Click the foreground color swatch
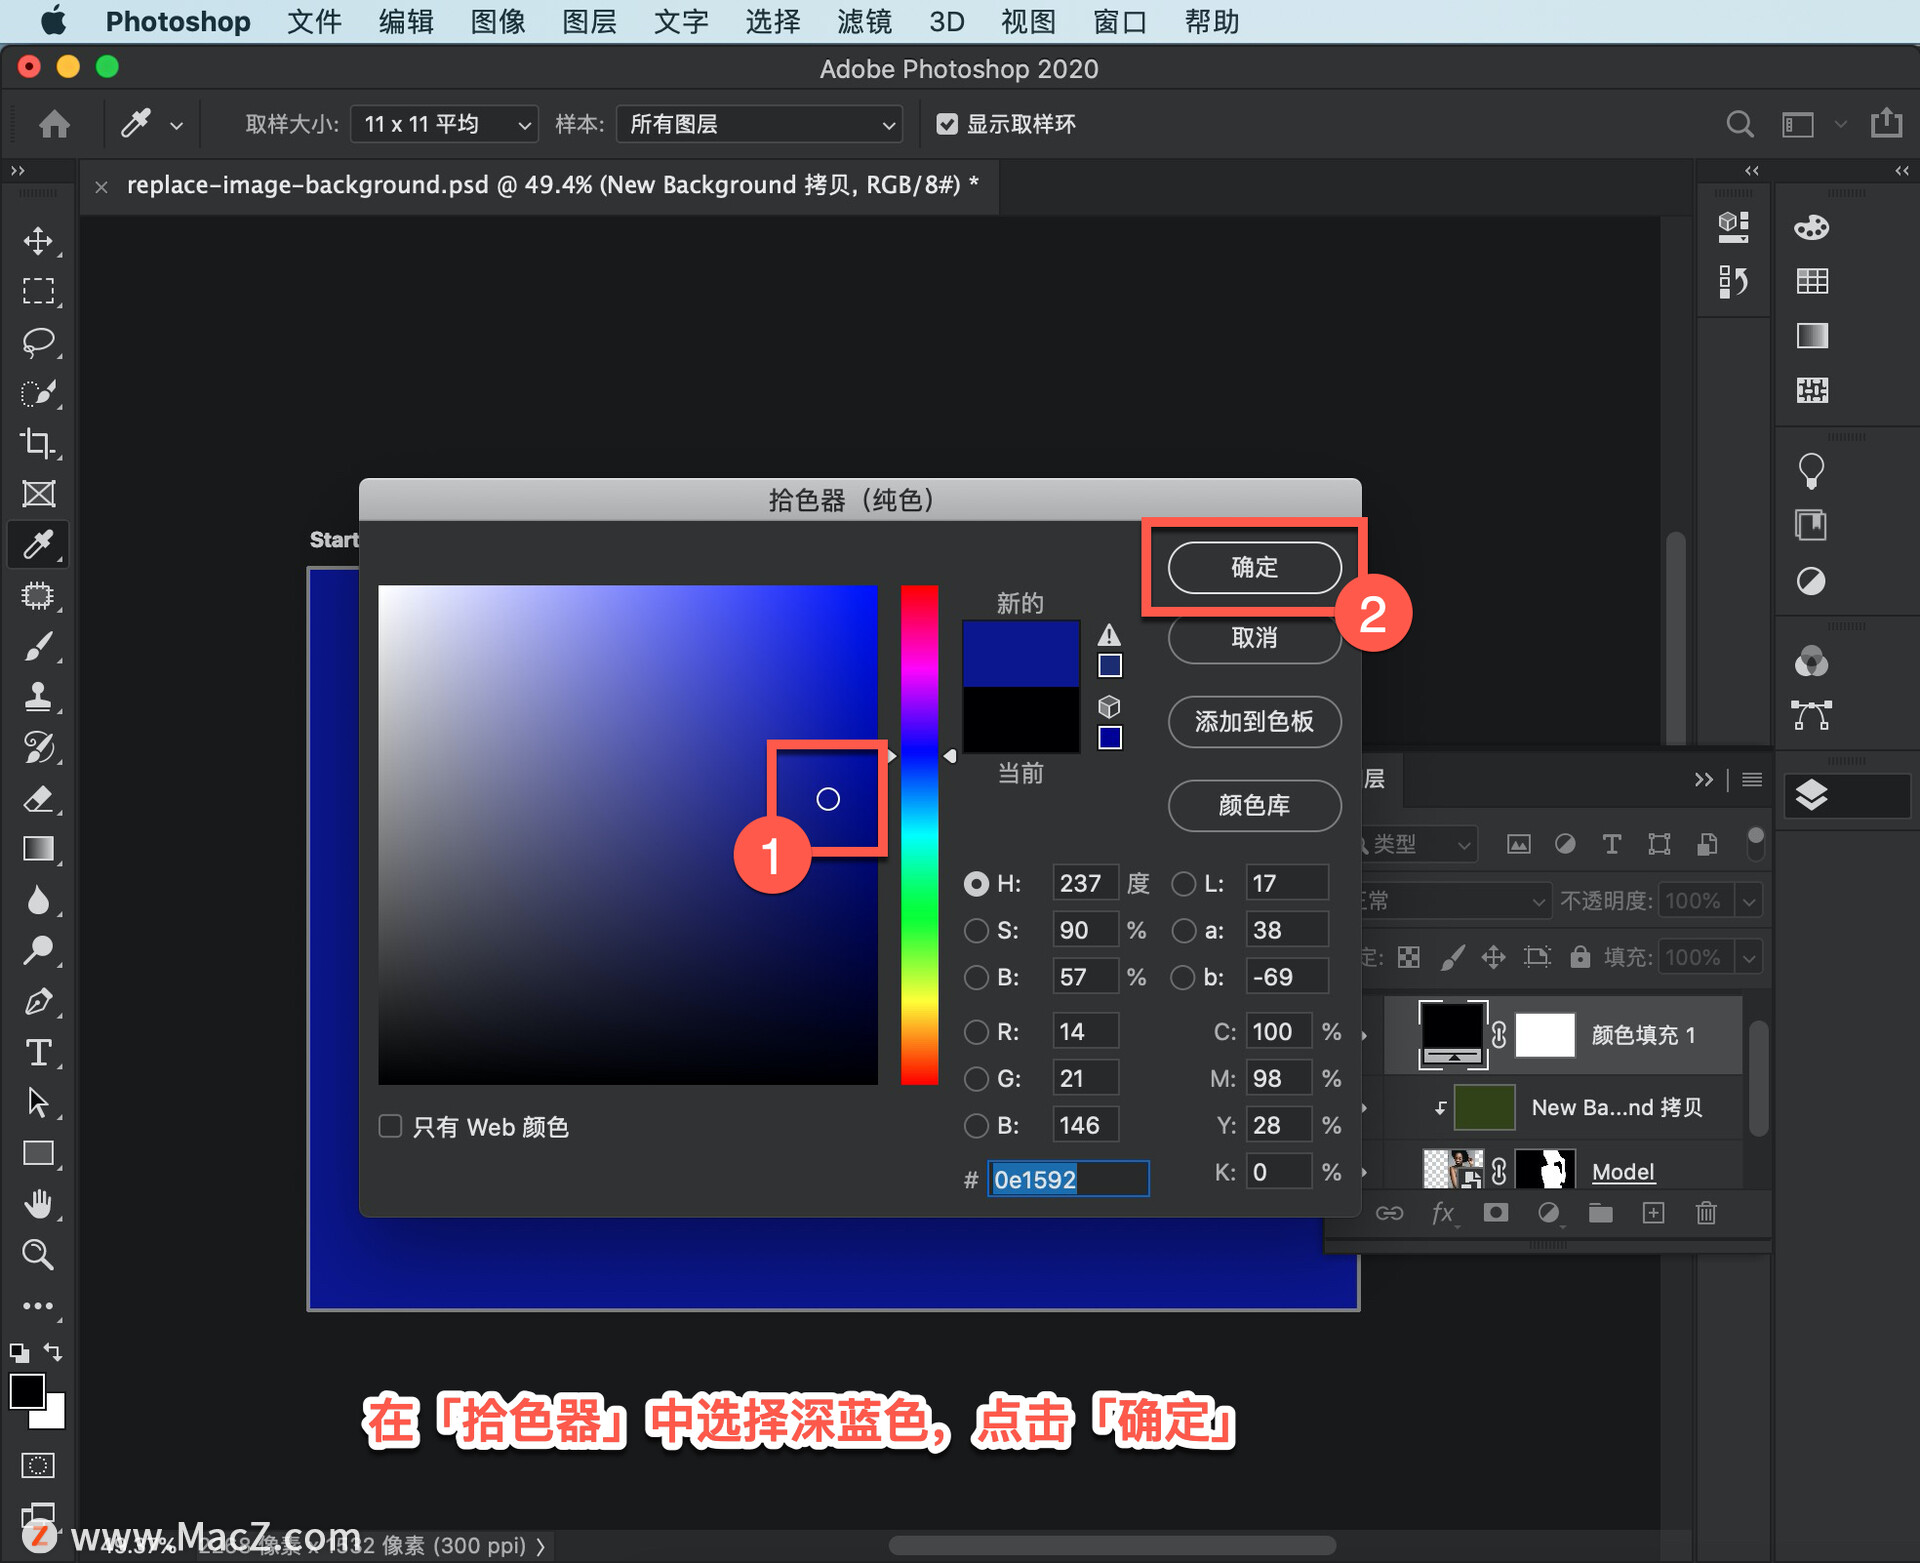The width and height of the screenshot is (1920, 1563). [27, 1391]
